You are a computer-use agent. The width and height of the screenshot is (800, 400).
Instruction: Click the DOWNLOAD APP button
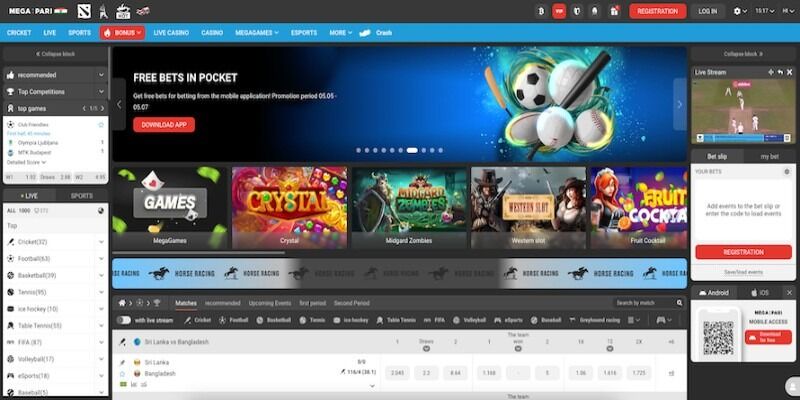[x=164, y=124]
